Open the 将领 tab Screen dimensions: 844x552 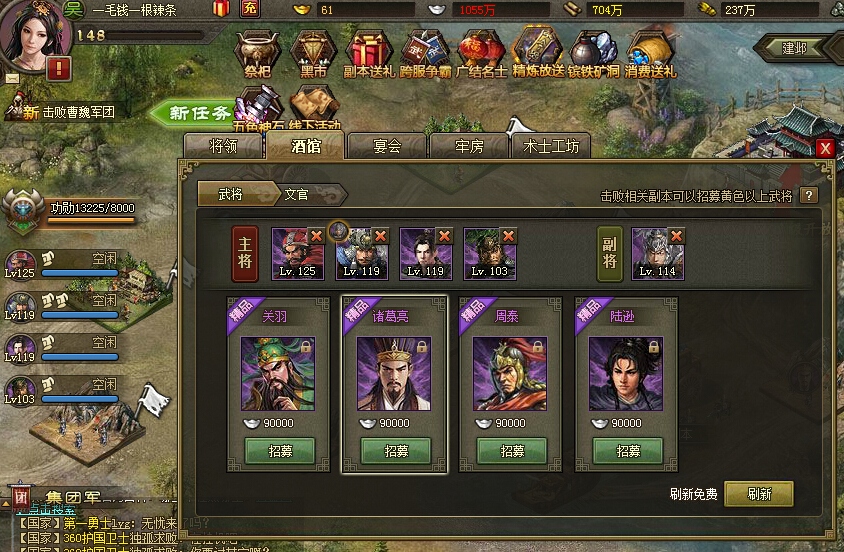pyautogui.click(x=223, y=146)
